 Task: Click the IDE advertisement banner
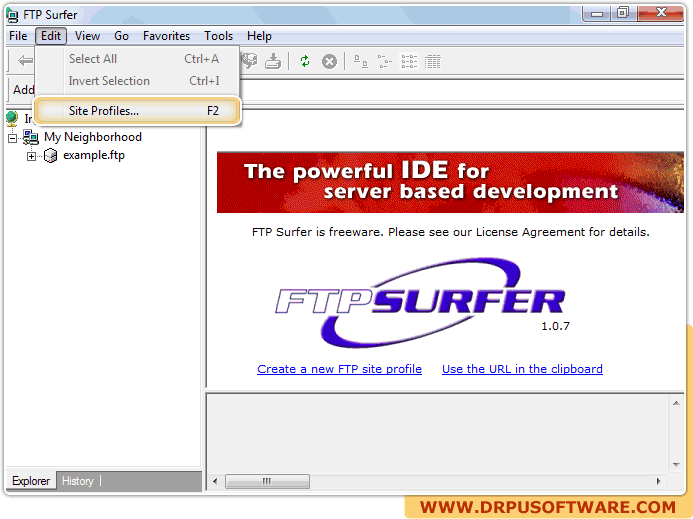pyautogui.click(x=450, y=182)
